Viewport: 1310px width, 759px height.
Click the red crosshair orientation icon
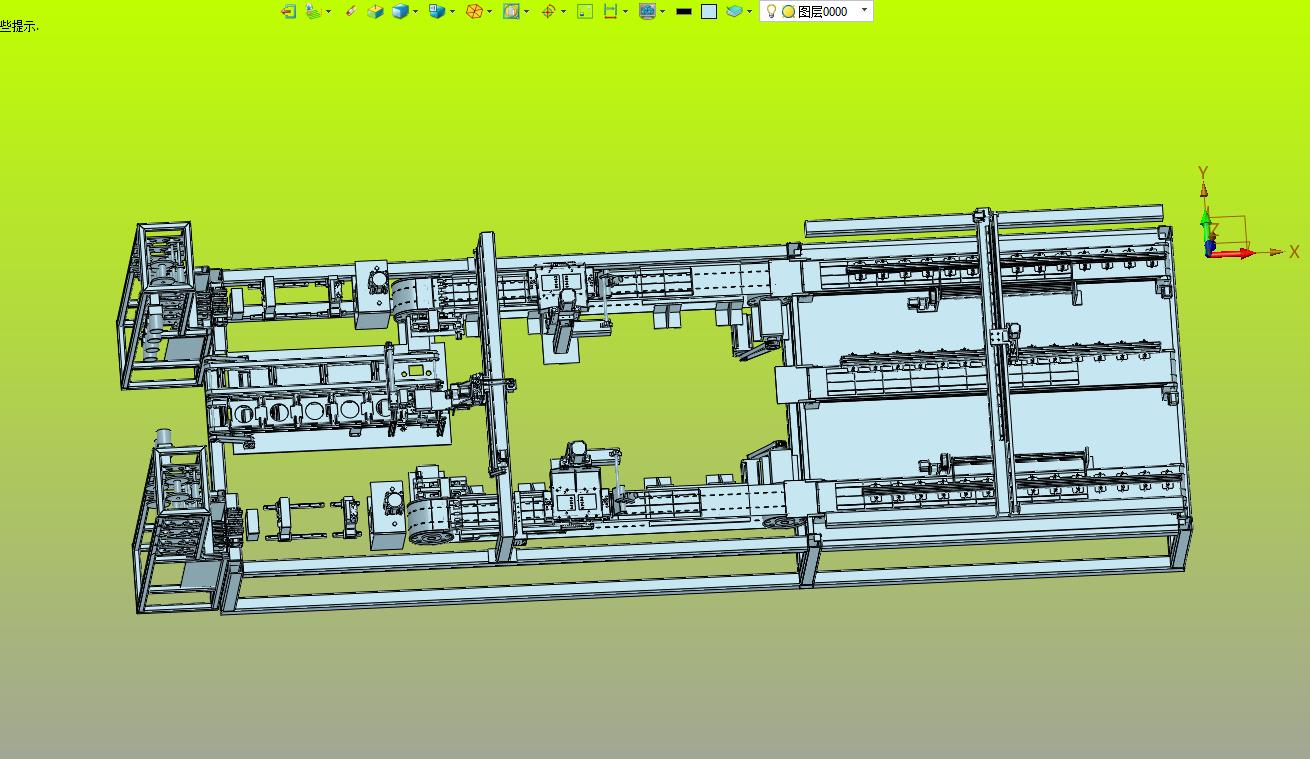coord(548,11)
